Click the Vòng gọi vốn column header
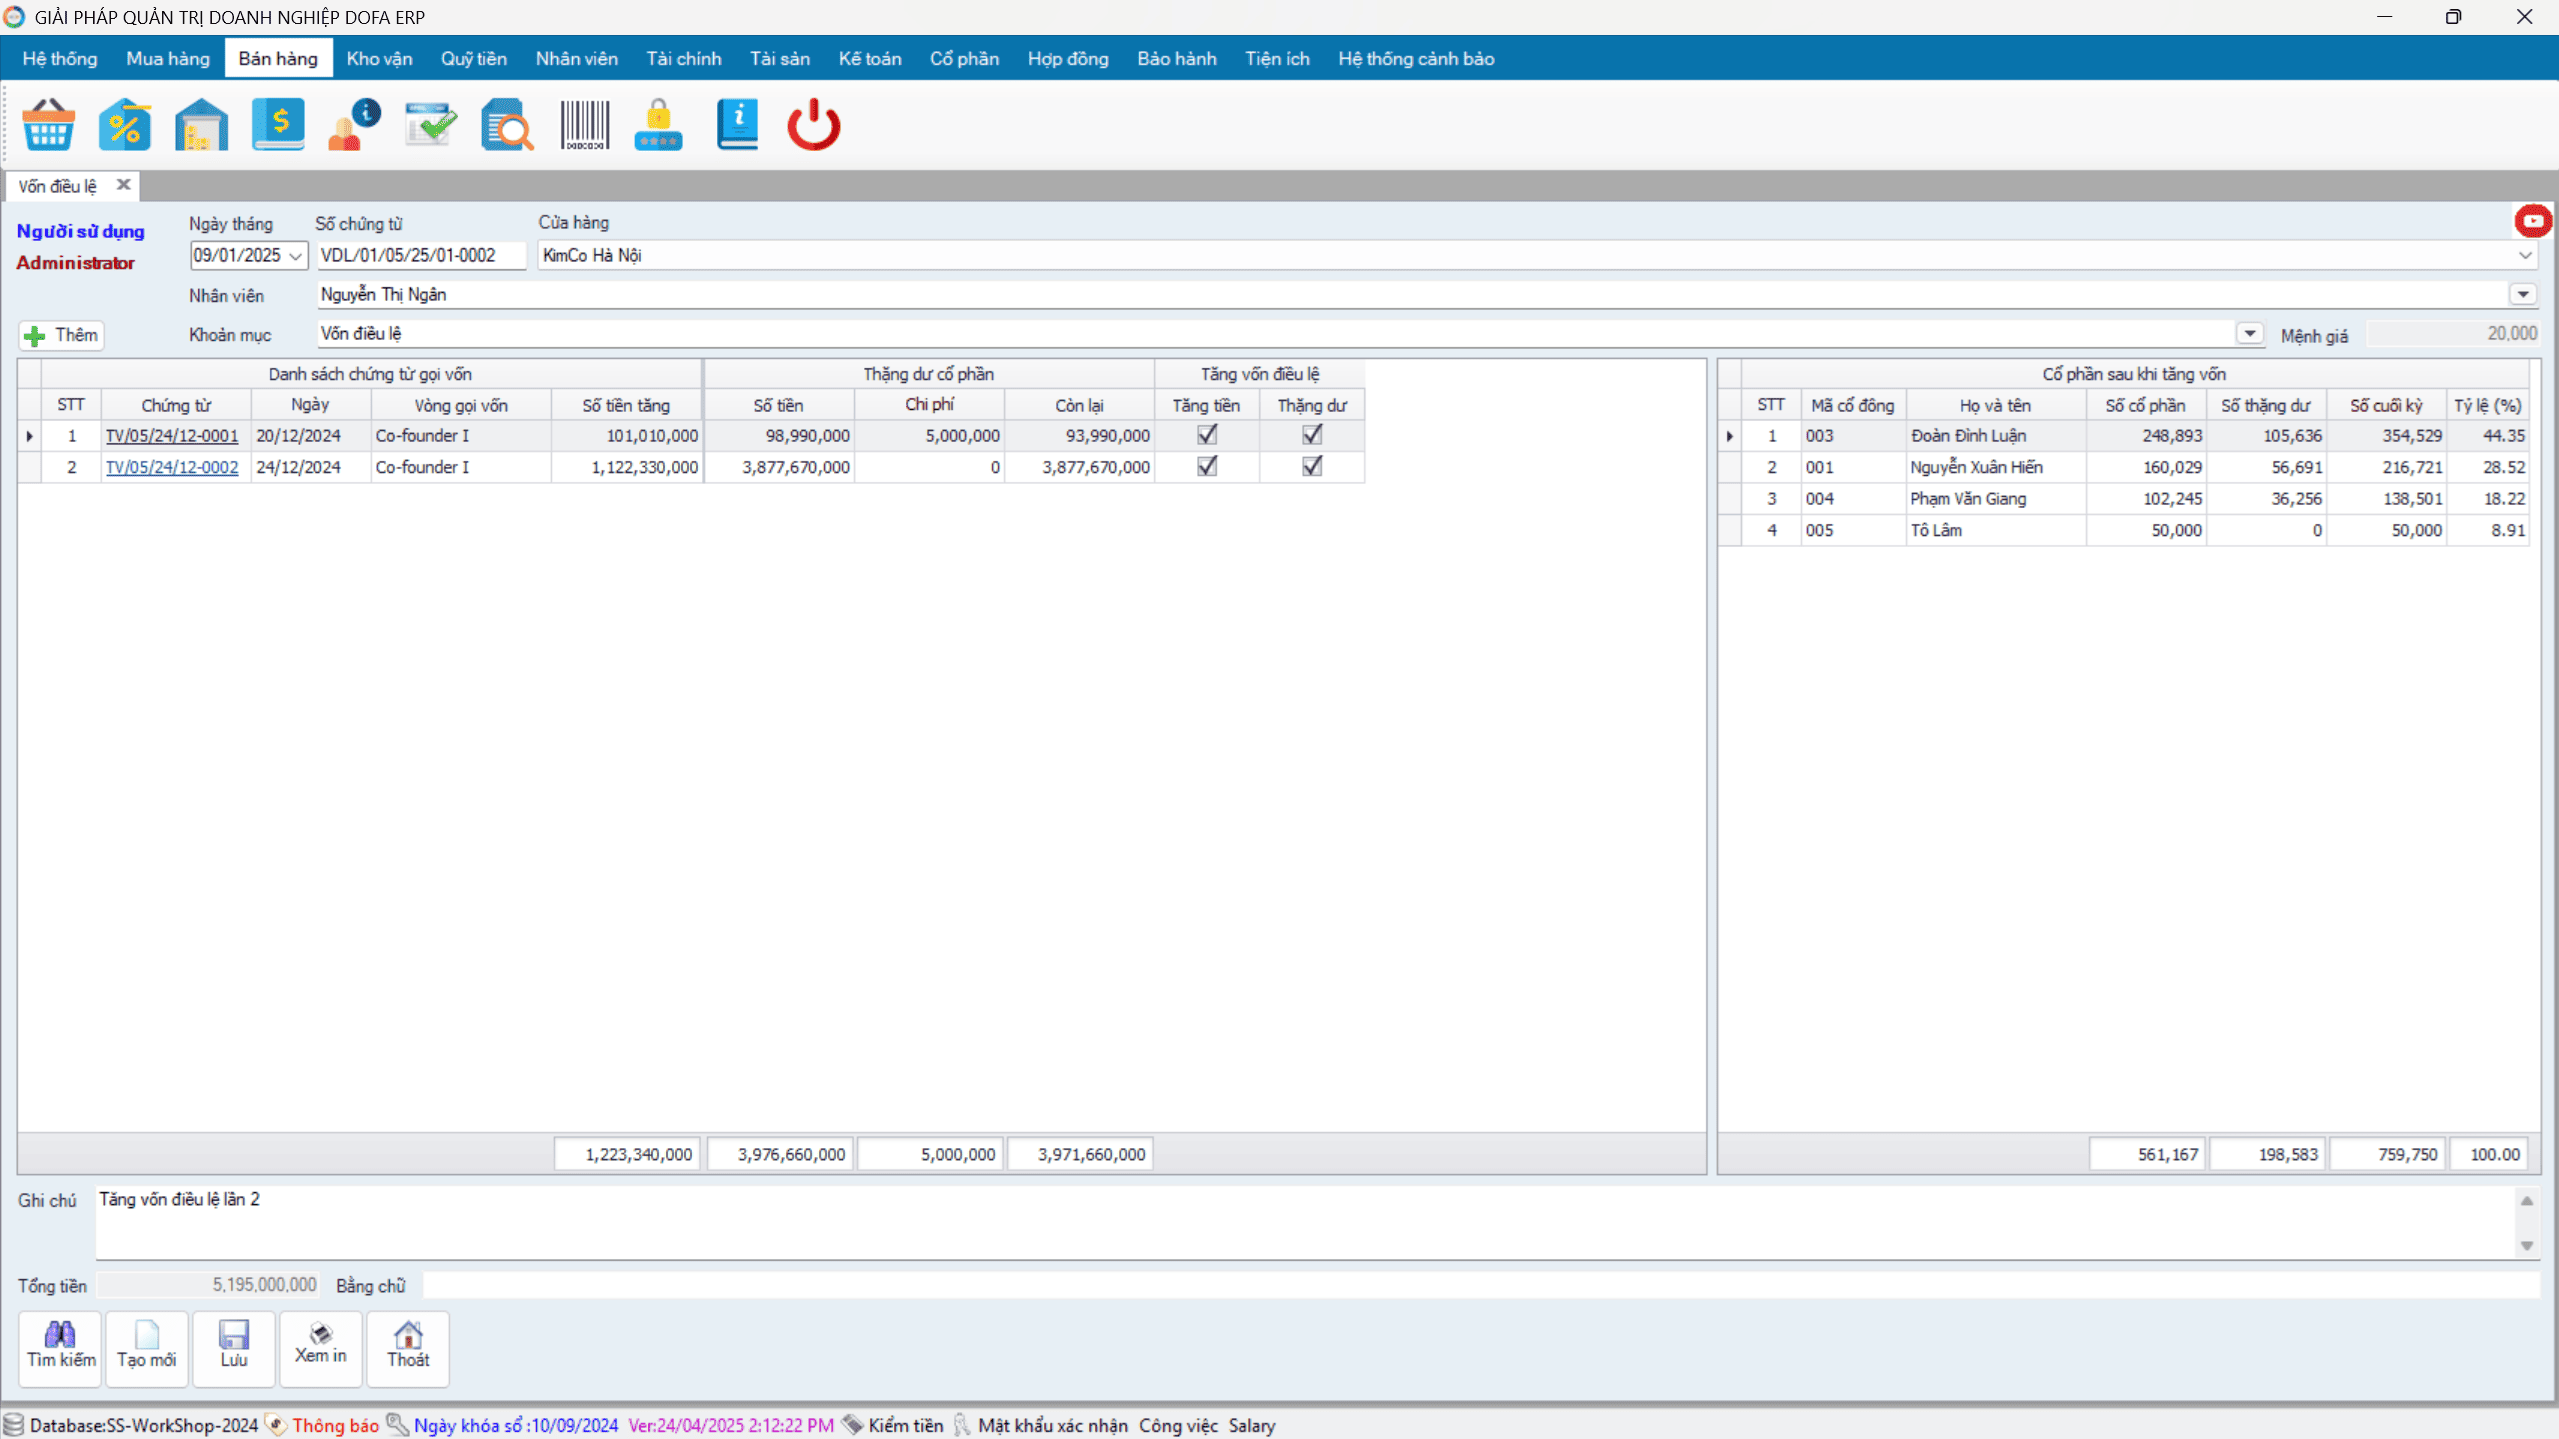2559x1439 pixels. tap(461, 405)
